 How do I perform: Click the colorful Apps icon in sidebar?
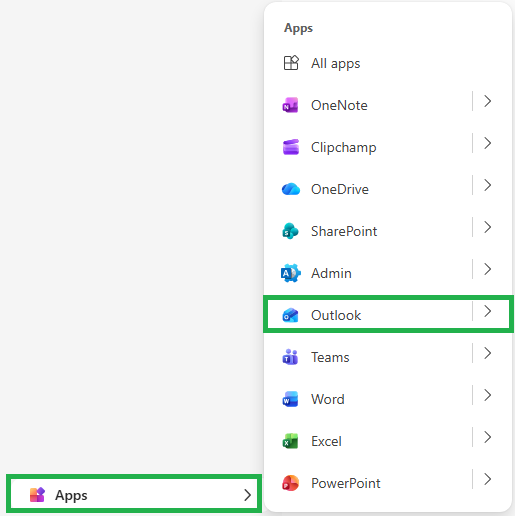(x=37, y=495)
